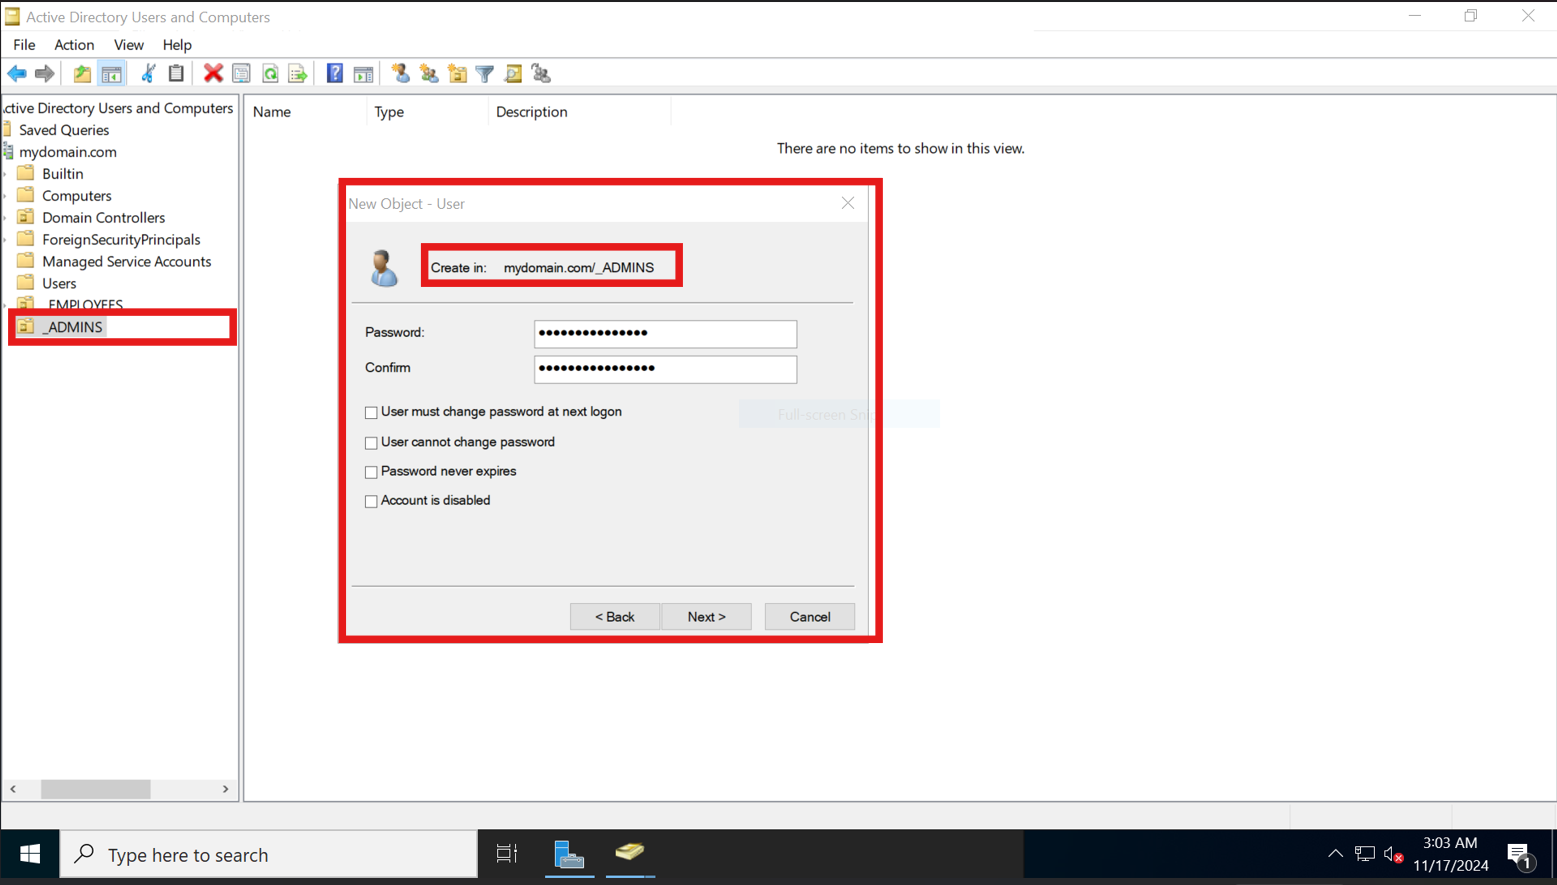Select the Users container
This screenshot has height=885, width=1557.
[x=59, y=283]
